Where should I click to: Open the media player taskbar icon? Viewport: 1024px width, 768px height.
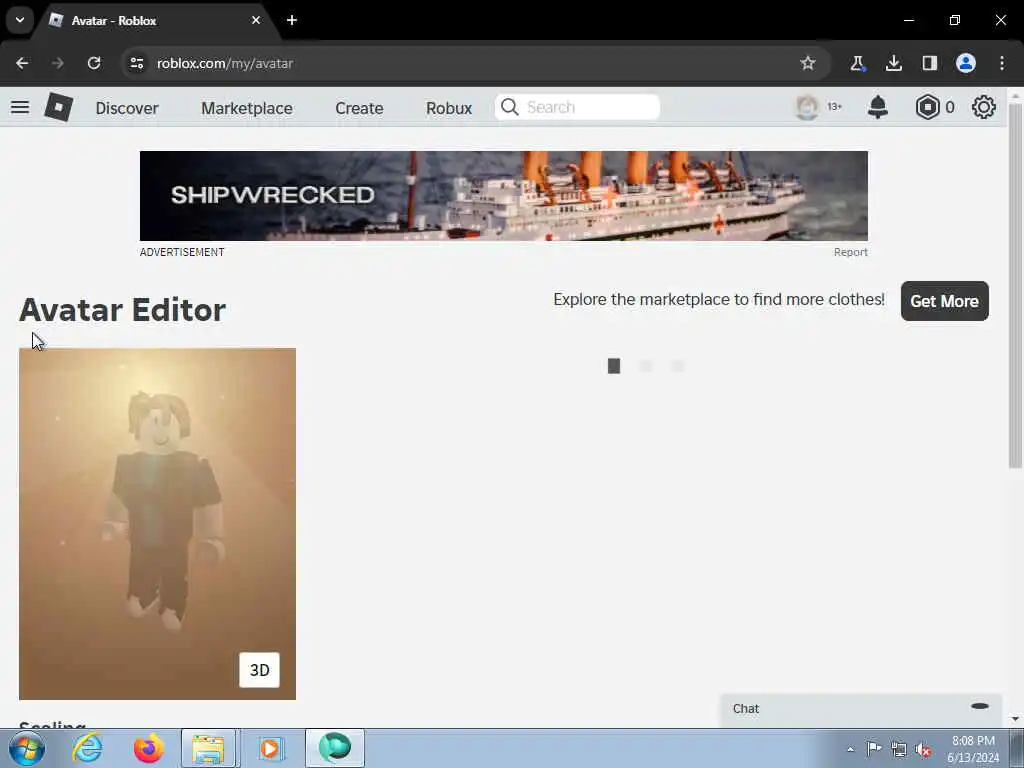pos(270,748)
